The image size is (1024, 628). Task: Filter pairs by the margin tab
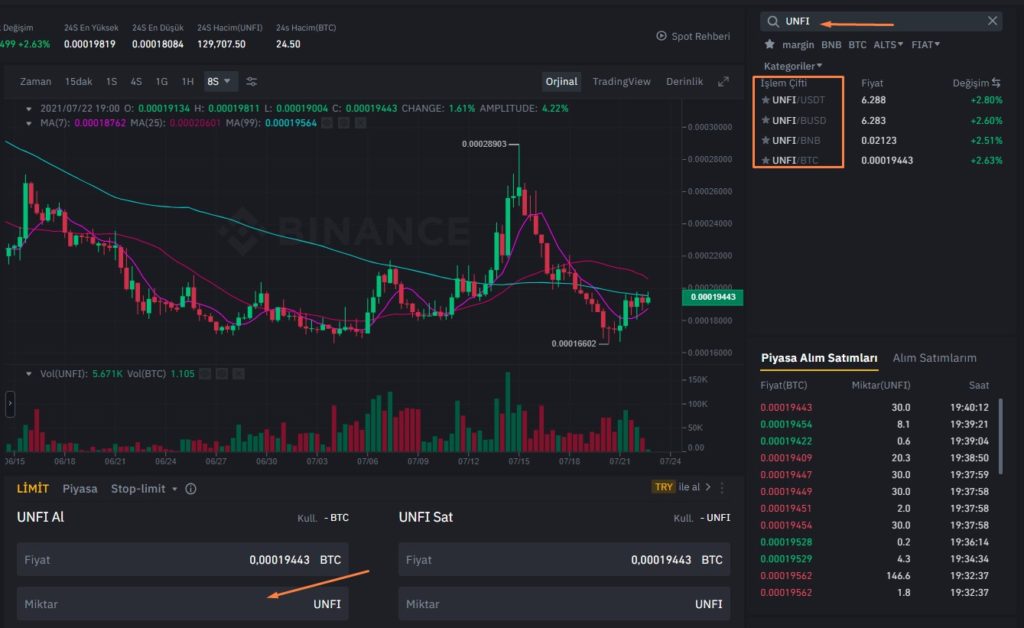[798, 44]
